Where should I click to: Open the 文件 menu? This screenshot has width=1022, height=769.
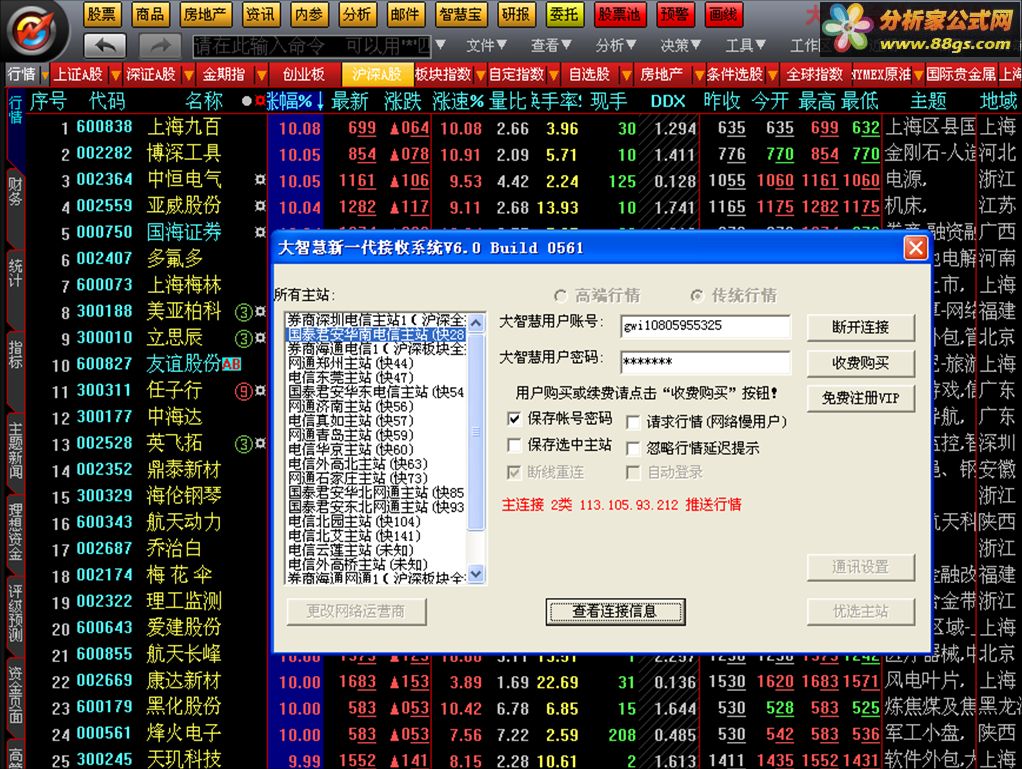(486, 46)
